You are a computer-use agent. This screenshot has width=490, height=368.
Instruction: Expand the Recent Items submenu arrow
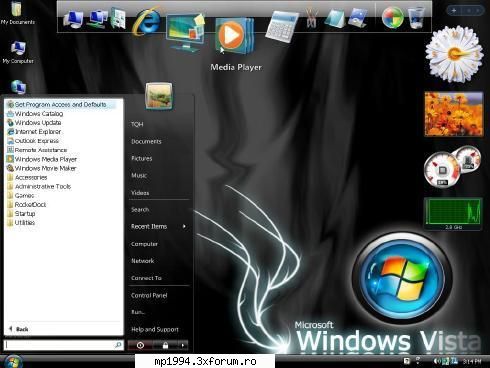184,226
